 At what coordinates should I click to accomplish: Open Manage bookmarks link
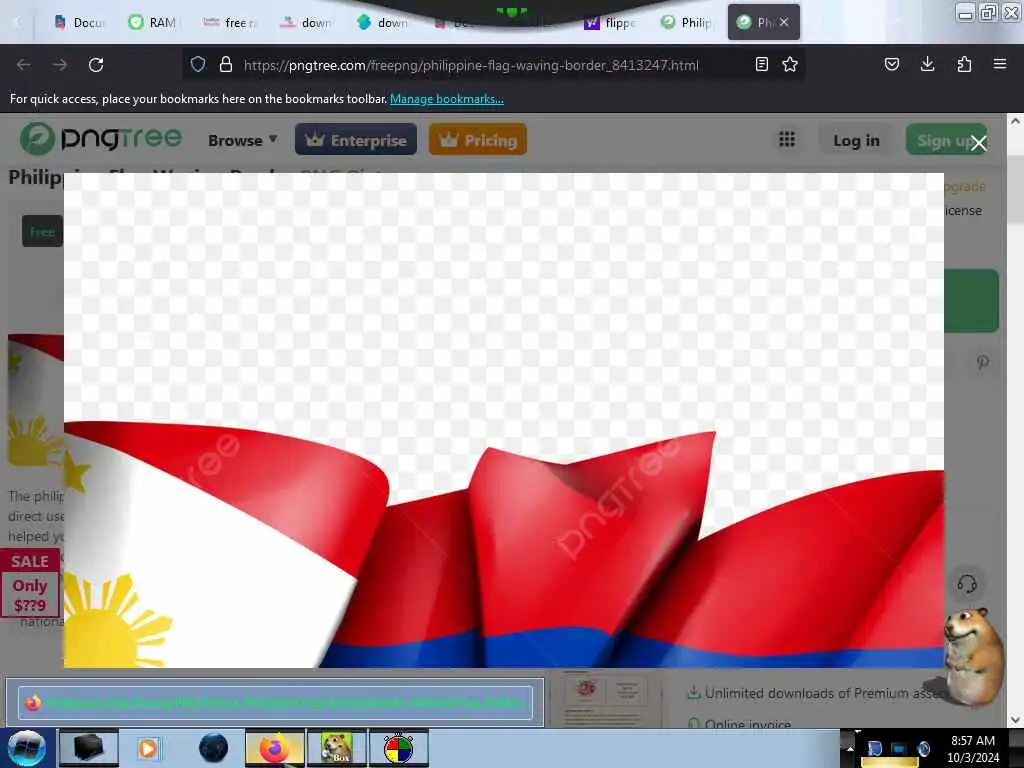coord(447,99)
